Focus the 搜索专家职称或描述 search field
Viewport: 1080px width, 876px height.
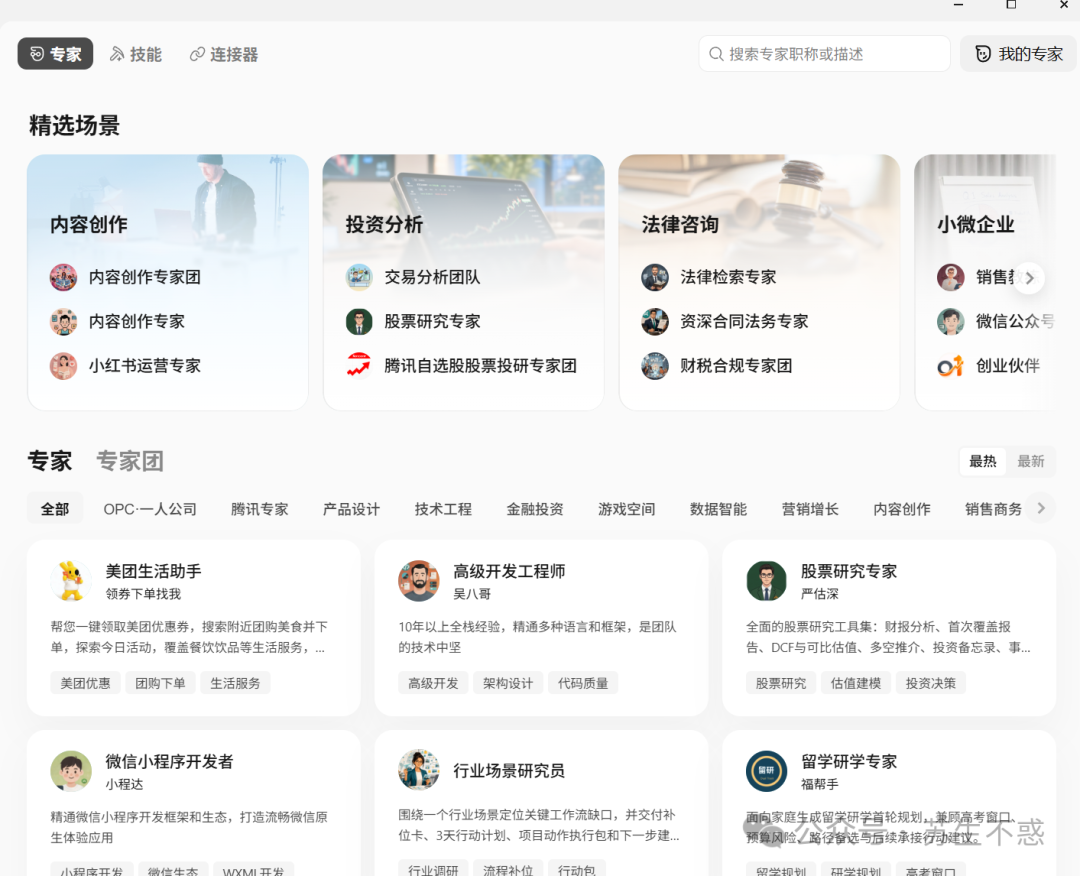[824, 54]
